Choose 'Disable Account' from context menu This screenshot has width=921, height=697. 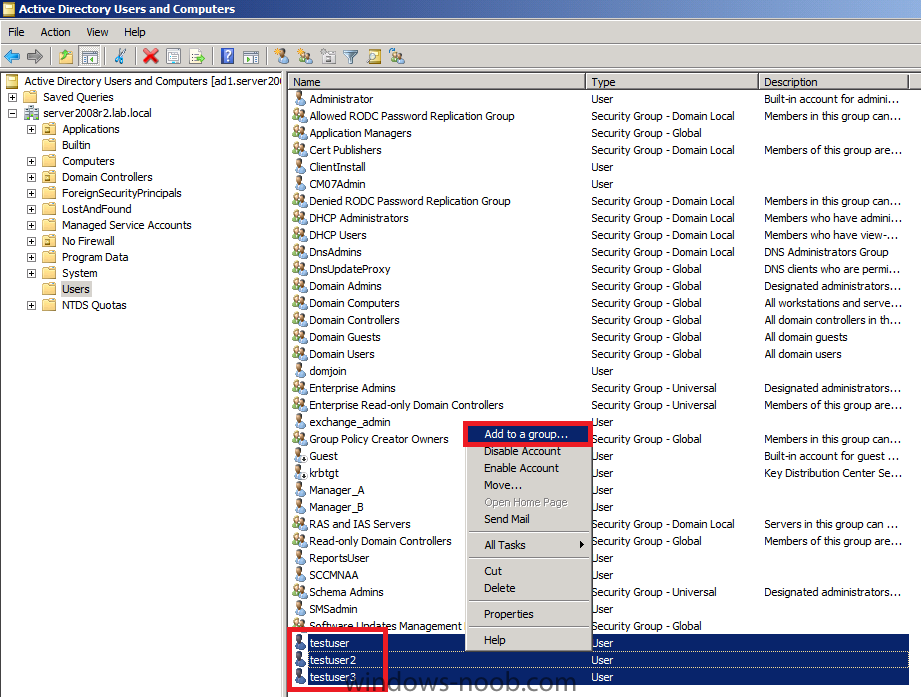tap(529, 451)
